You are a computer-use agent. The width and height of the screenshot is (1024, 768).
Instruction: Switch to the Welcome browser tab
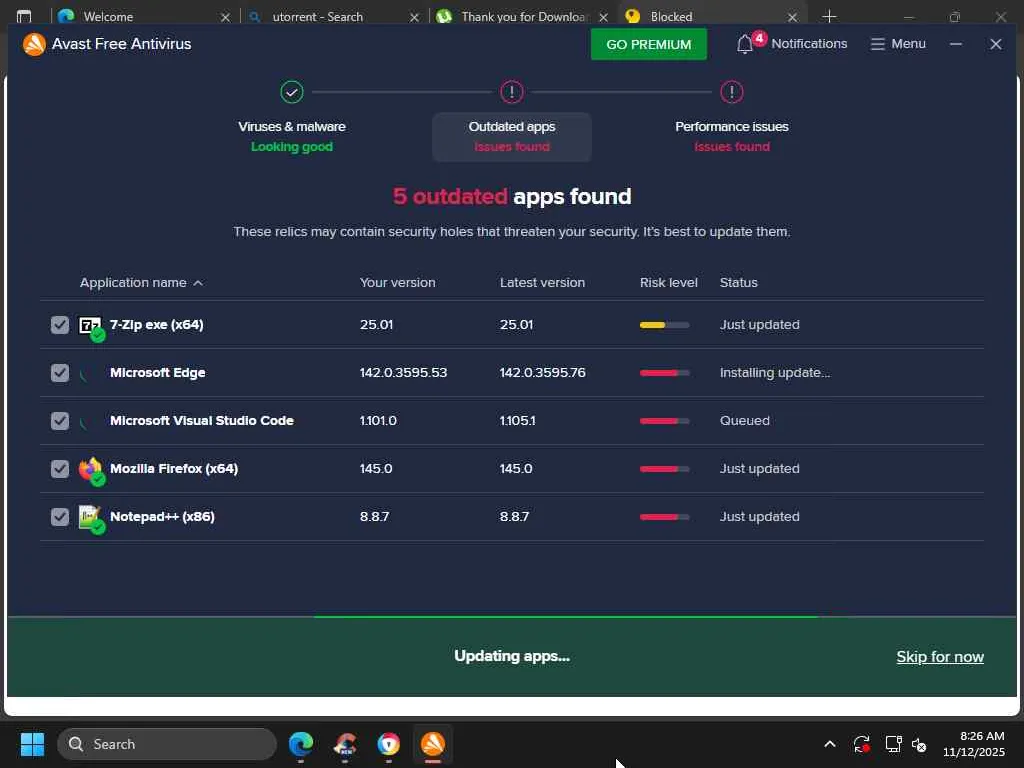[x=142, y=16]
